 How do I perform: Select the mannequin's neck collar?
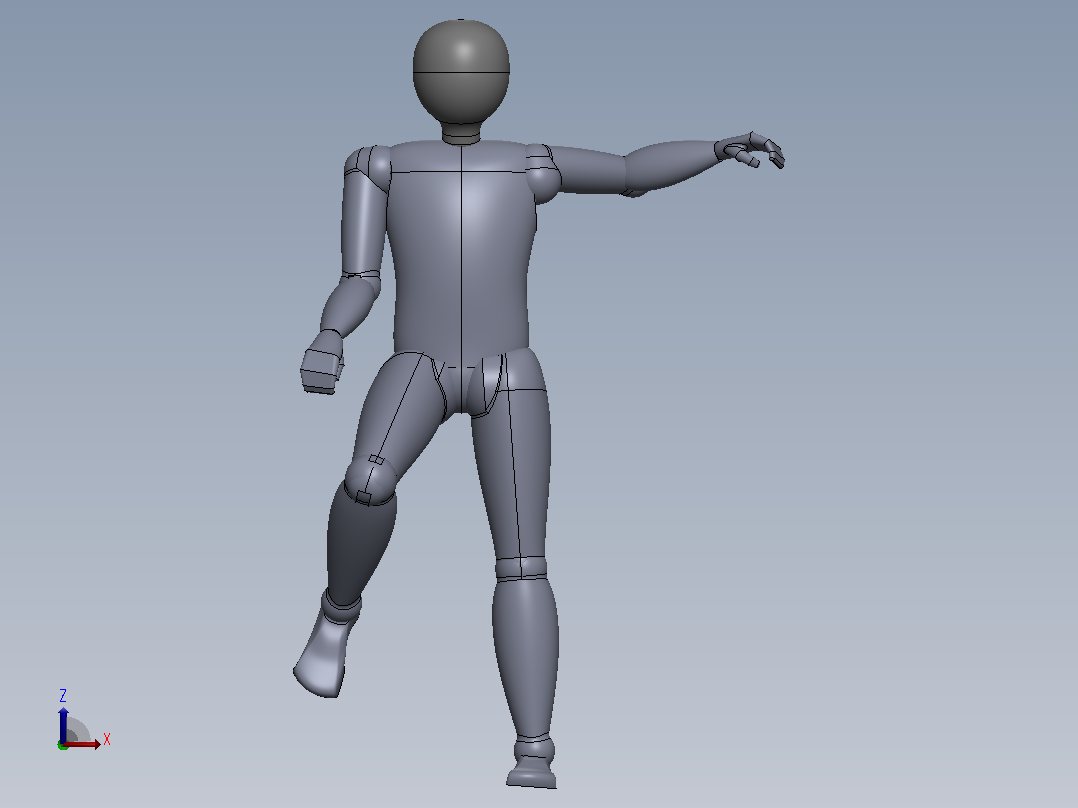[461, 133]
